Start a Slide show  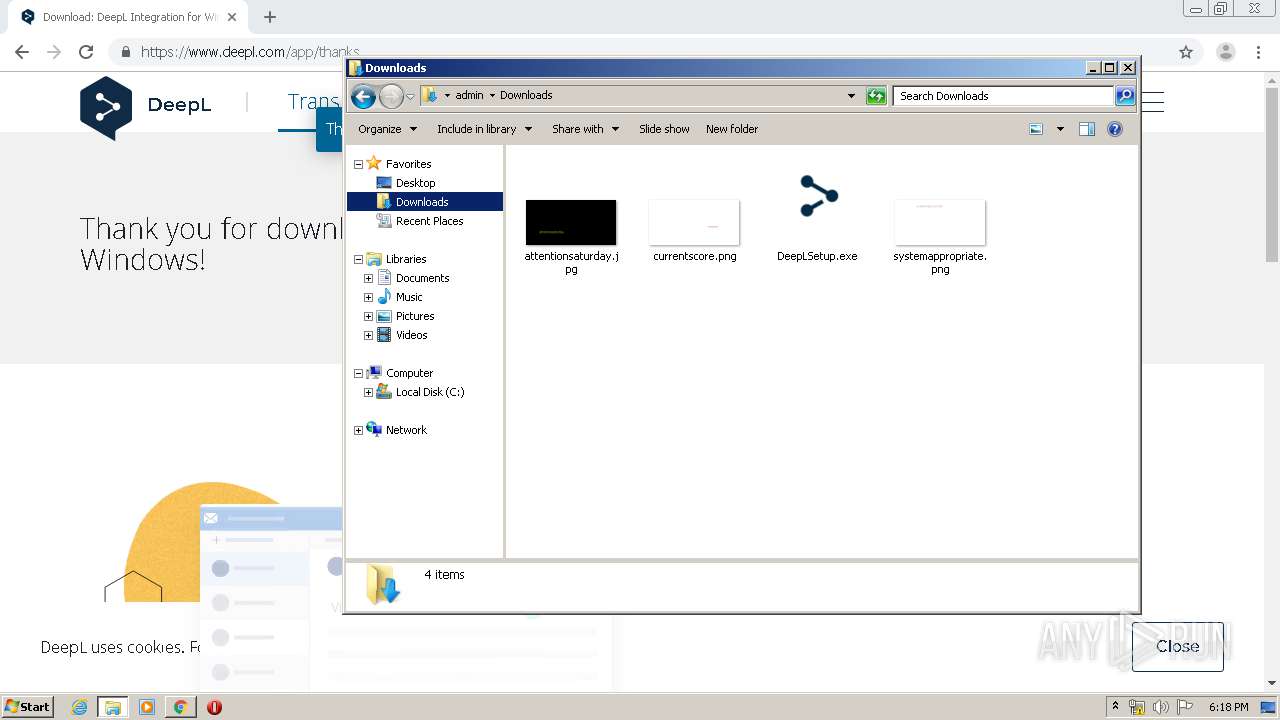664,129
